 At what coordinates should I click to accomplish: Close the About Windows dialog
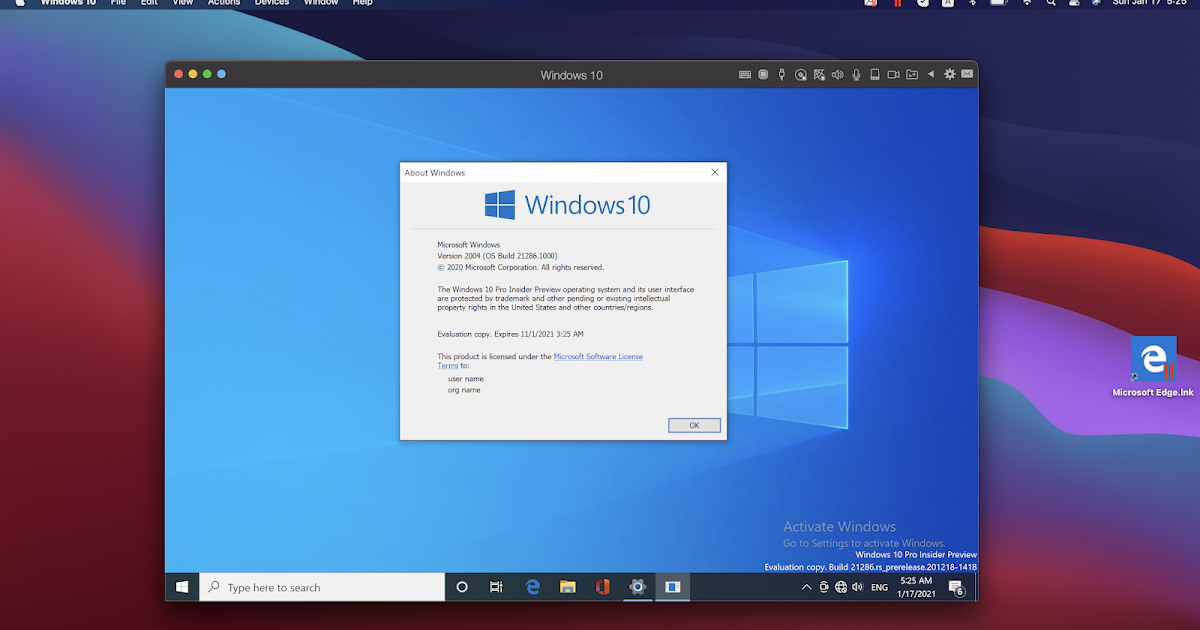[x=714, y=172]
